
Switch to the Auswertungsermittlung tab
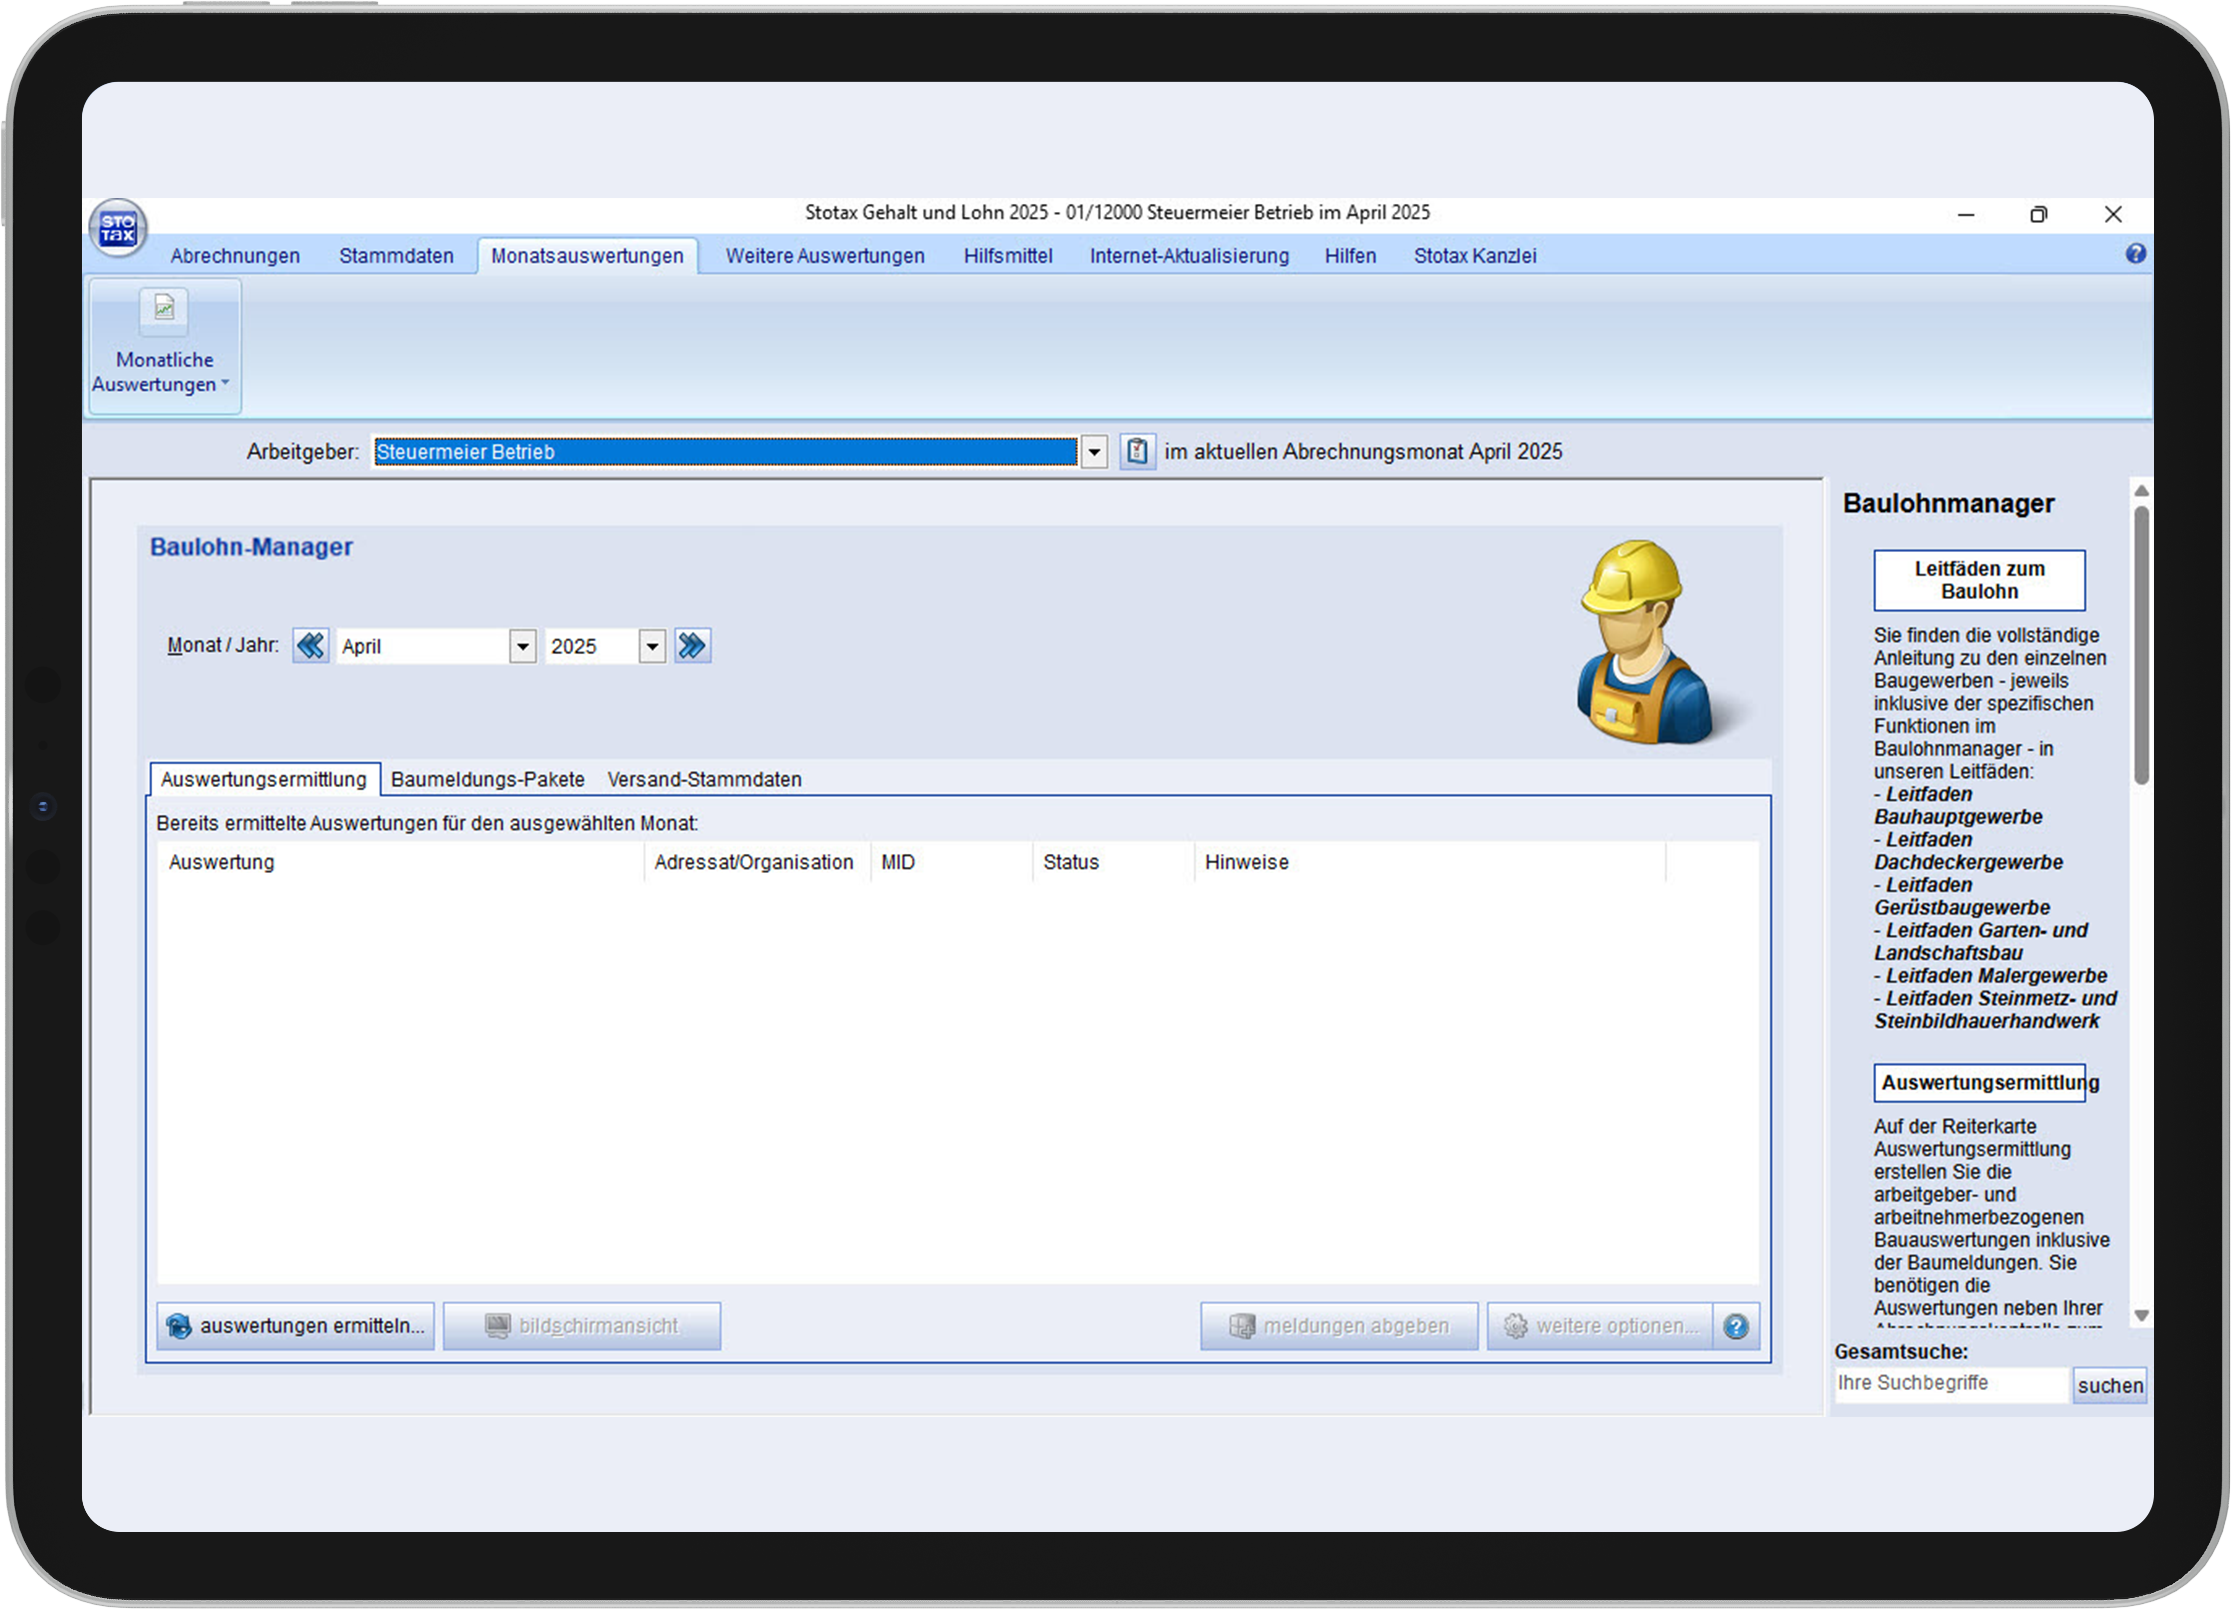[264, 779]
